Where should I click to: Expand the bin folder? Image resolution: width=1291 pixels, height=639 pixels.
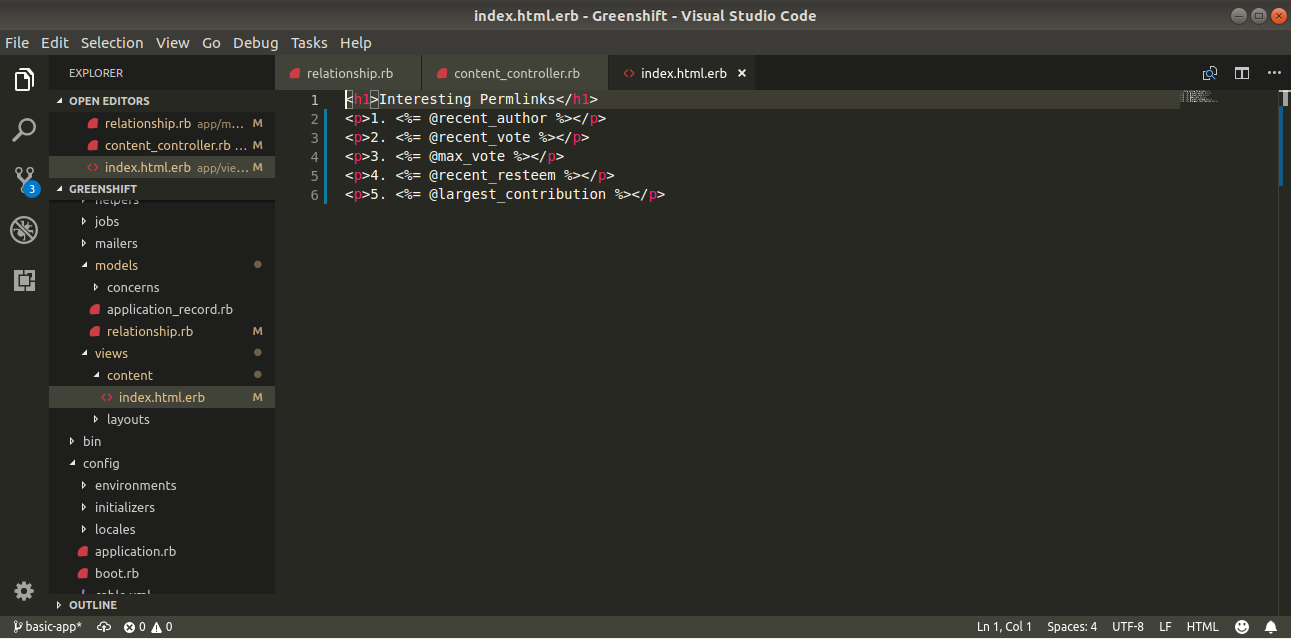click(x=162, y=441)
